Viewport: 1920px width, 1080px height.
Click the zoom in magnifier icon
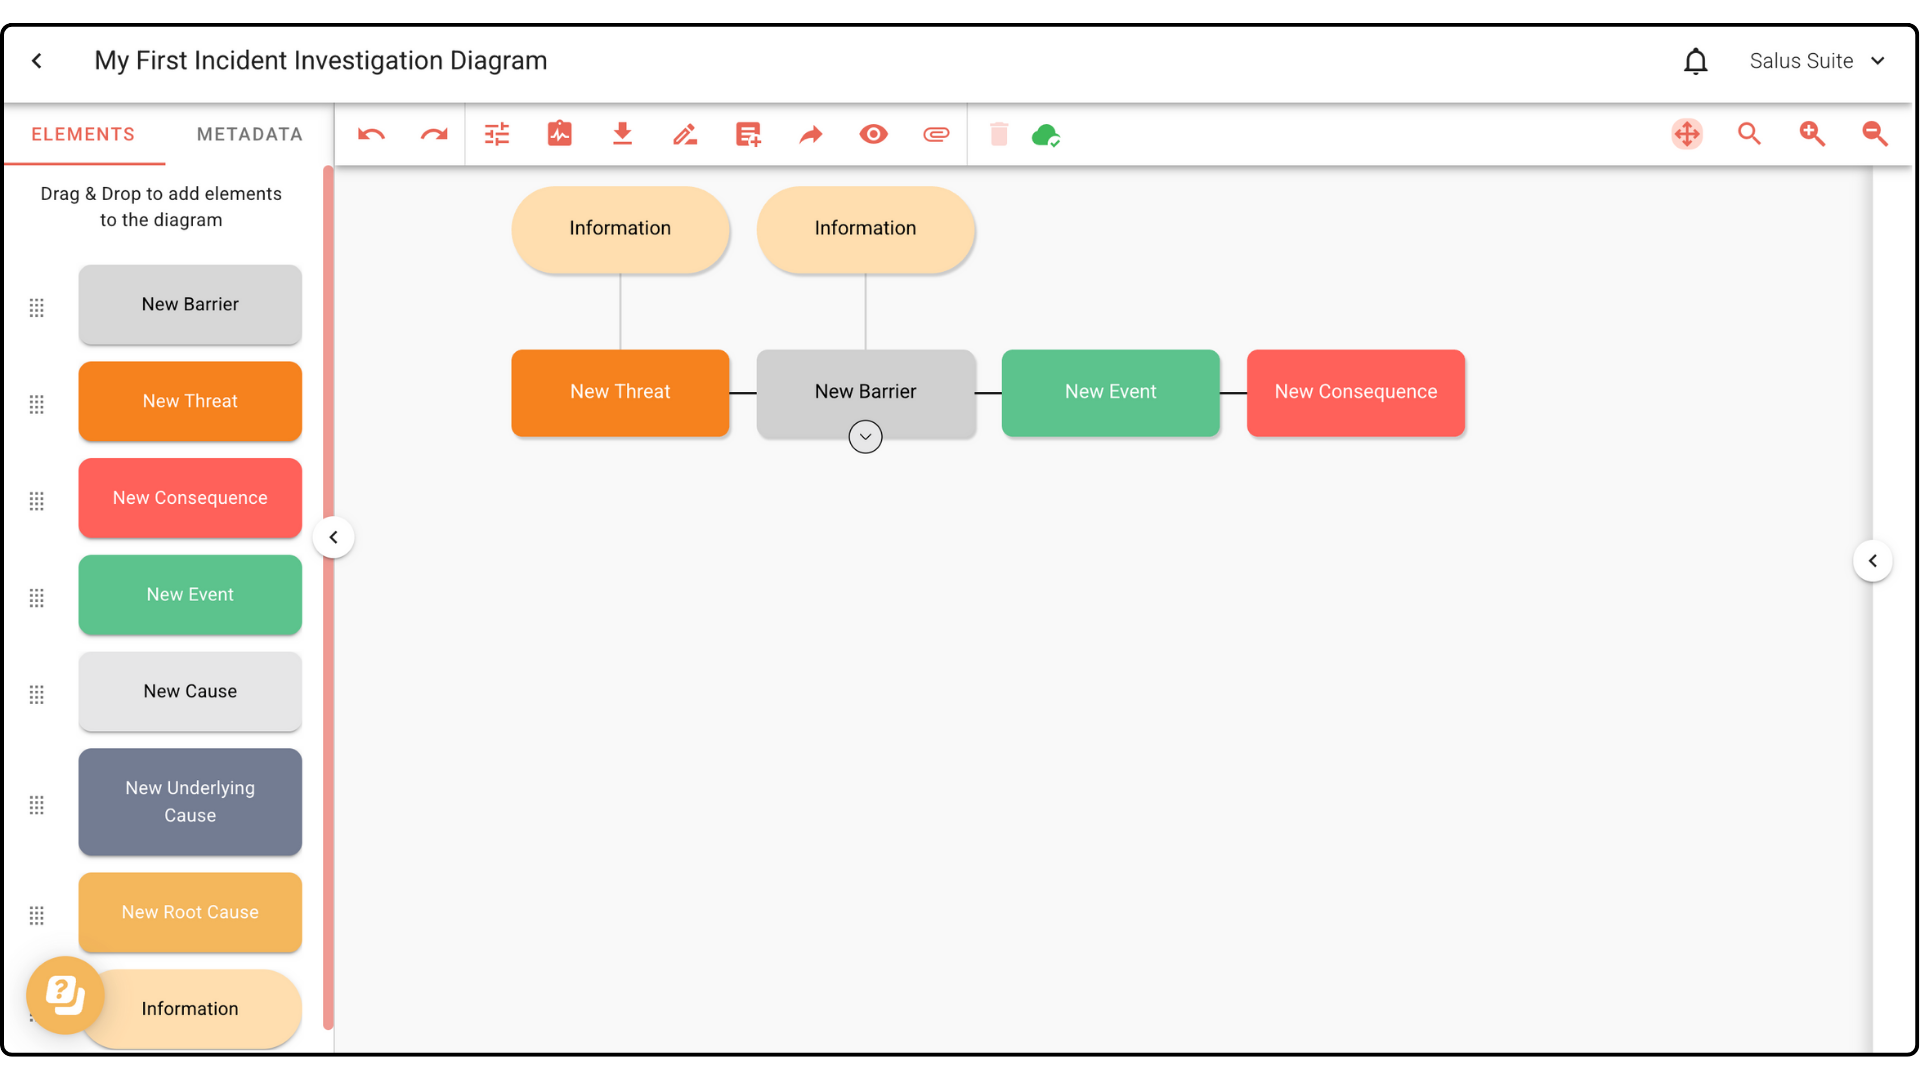pyautogui.click(x=1812, y=134)
